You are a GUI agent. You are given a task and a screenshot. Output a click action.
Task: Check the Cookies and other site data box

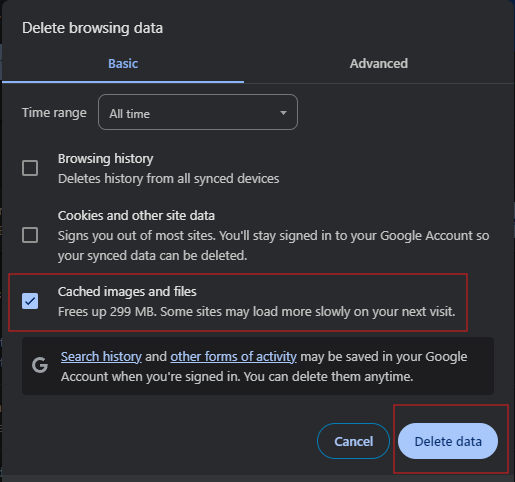30,235
